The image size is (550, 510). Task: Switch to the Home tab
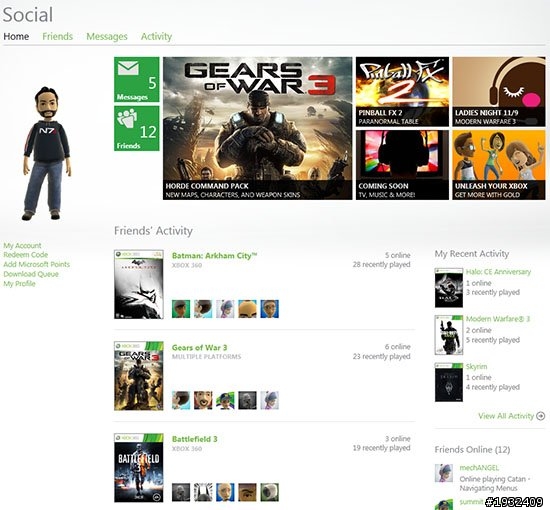click(16, 36)
